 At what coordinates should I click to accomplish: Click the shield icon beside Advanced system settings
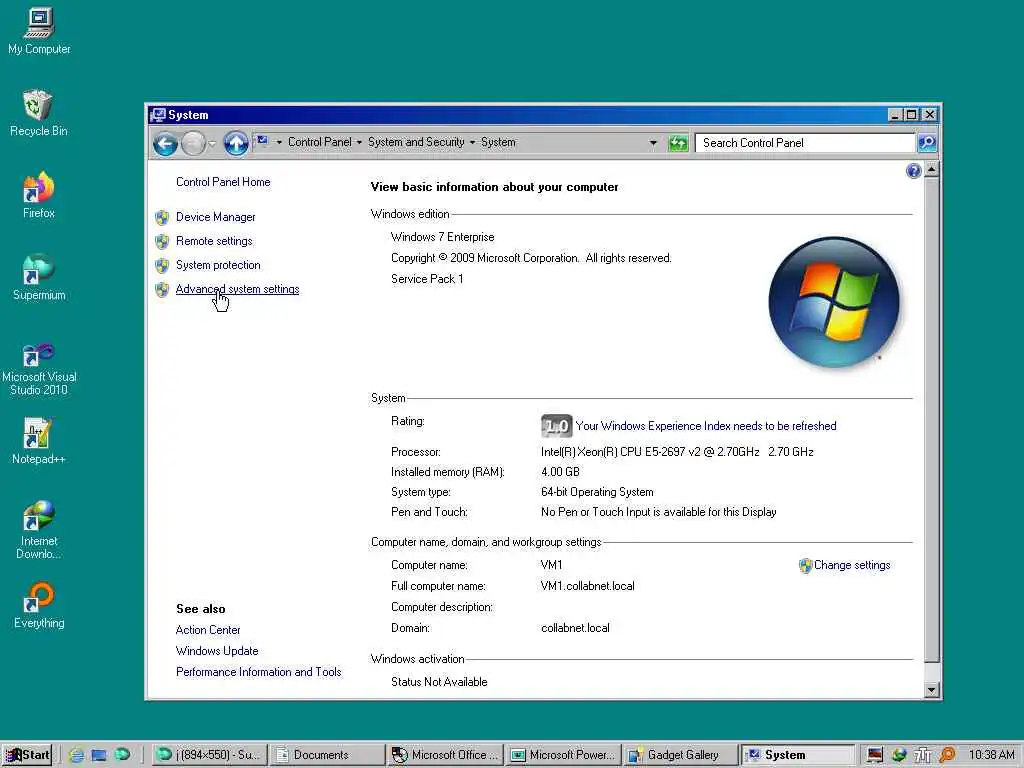[x=162, y=290]
